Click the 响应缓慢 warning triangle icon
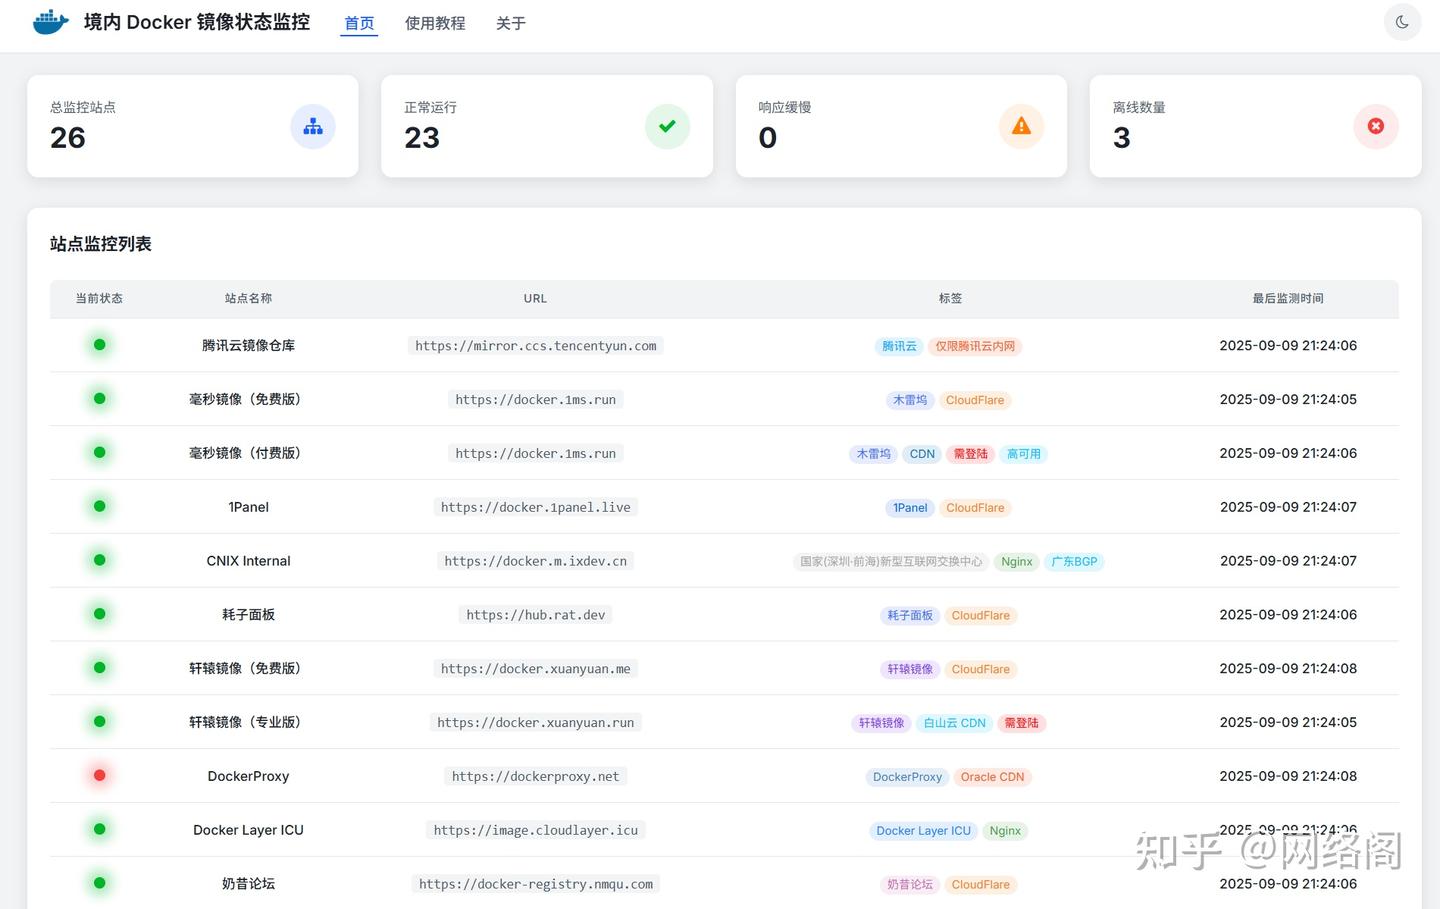 [x=1021, y=126]
